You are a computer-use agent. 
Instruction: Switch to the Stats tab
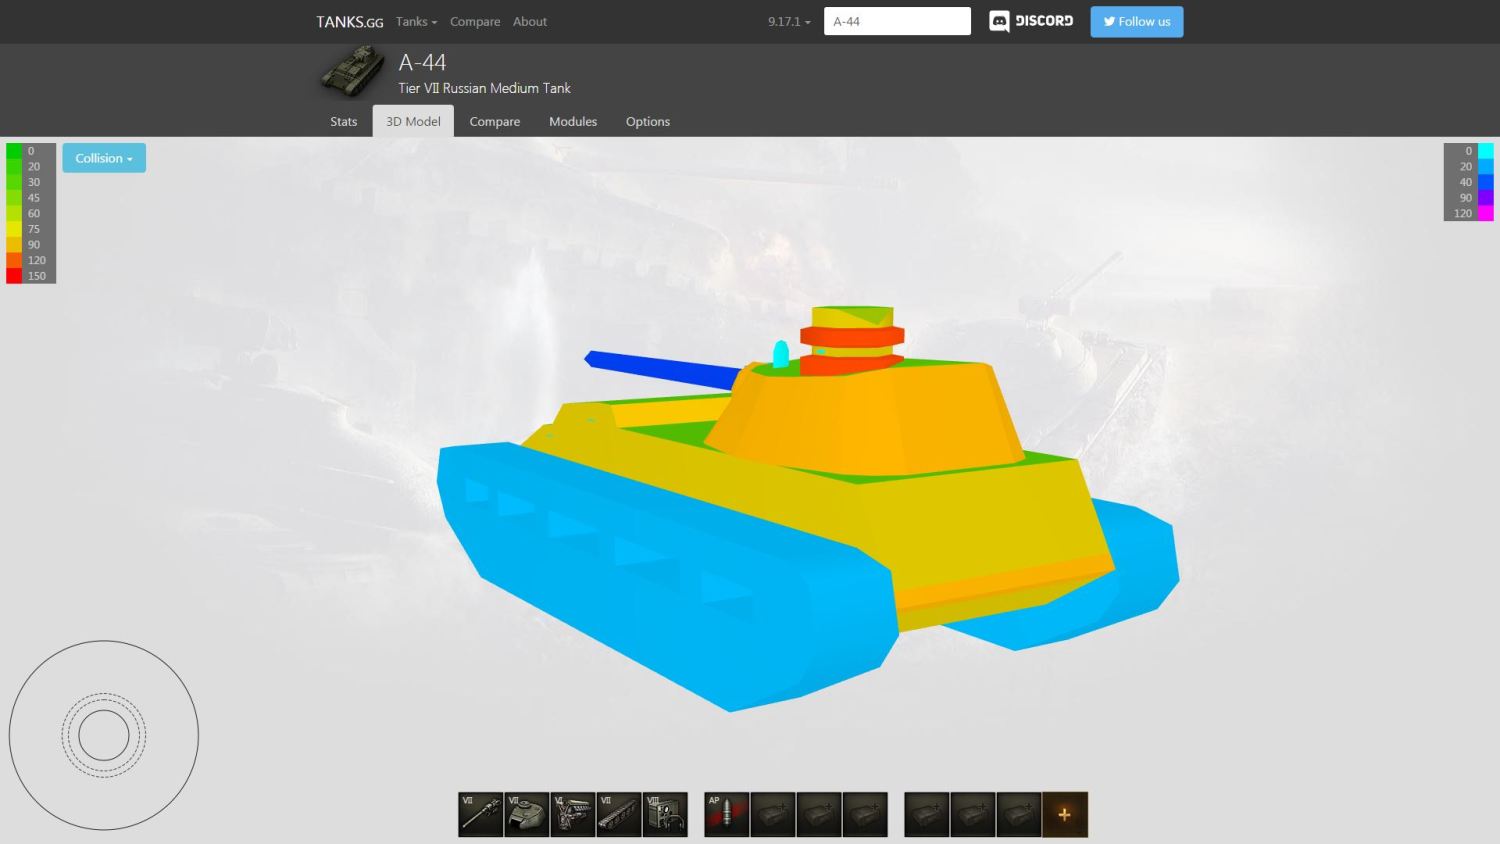coord(343,121)
